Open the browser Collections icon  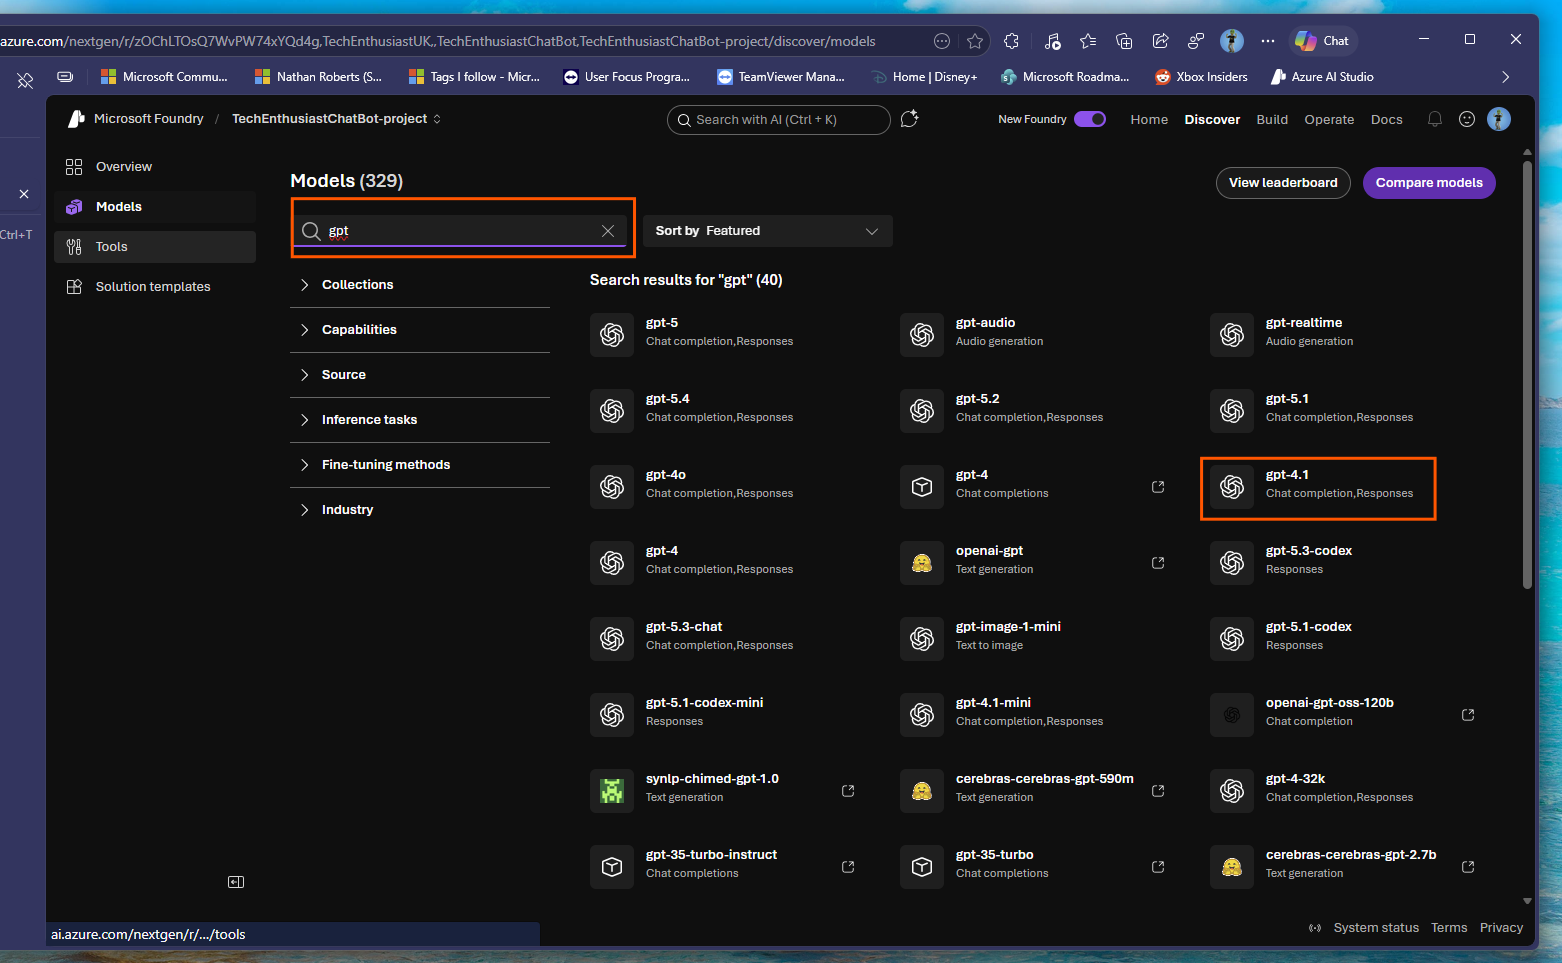click(1124, 41)
